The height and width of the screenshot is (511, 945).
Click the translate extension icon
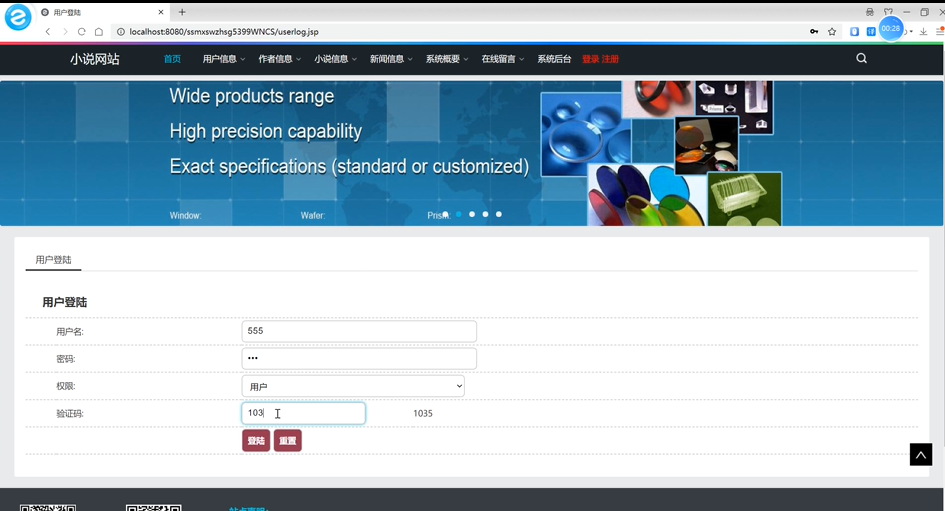871,31
